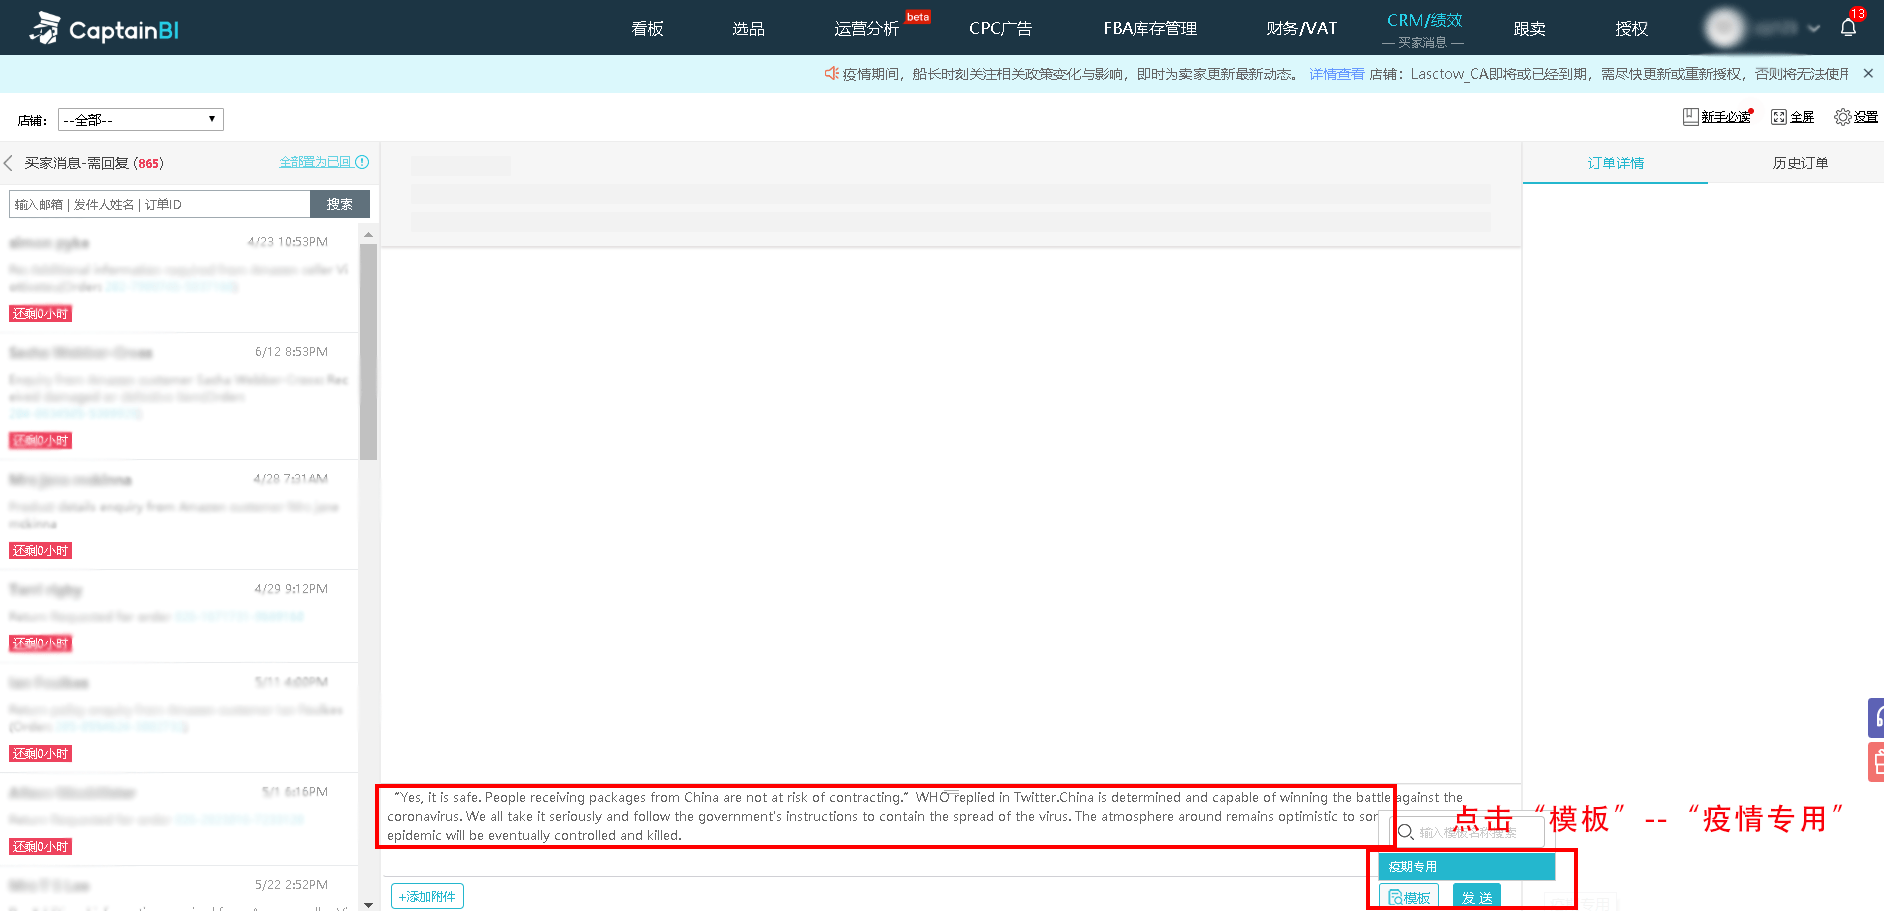This screenshot has width=1884, height=911.
Task: Click the 搜索 button
Action: [x=340, y=204]
